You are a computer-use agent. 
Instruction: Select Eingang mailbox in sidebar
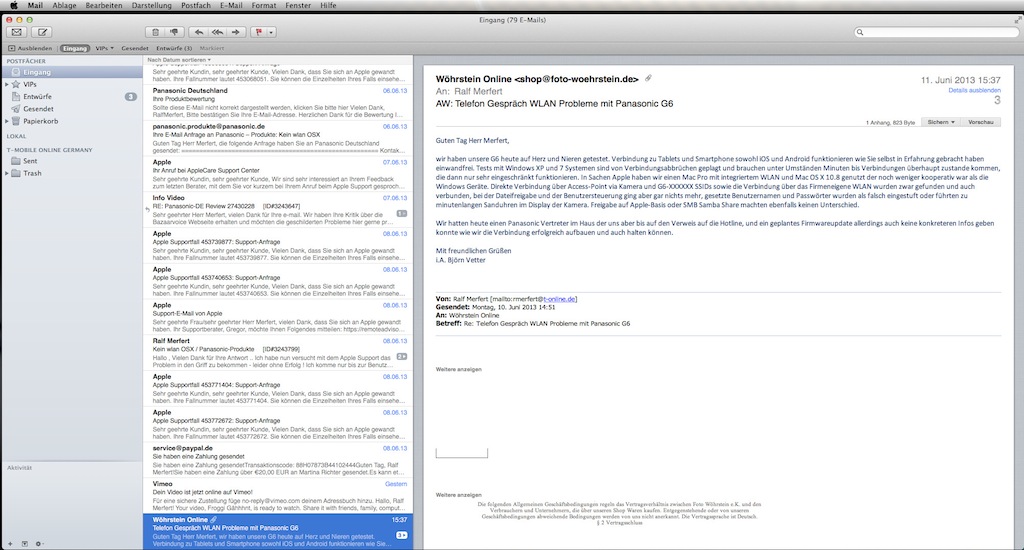(x=72, y=72)
